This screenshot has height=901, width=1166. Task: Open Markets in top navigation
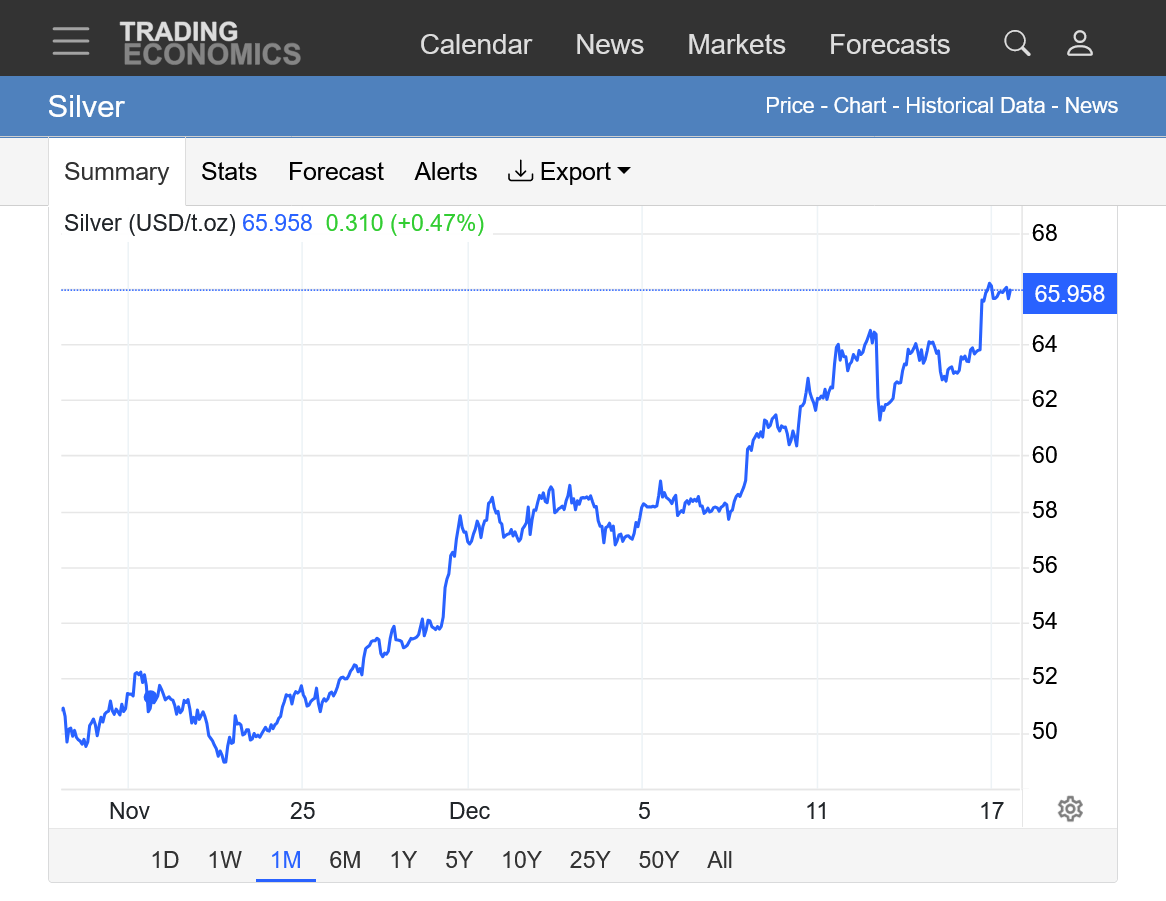[737, 45]
